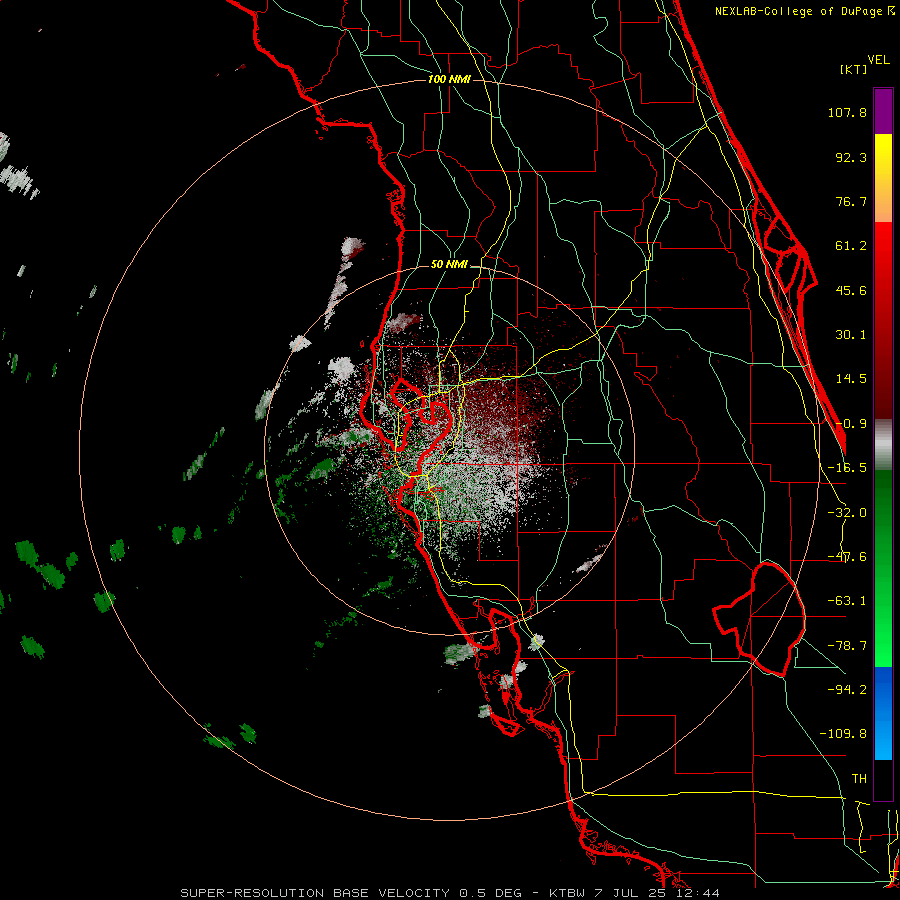Image resolution: width=900 pixels, height=900 pixels.
Task: Click the -94.2 velocity scale value
Action: [847, 689]
